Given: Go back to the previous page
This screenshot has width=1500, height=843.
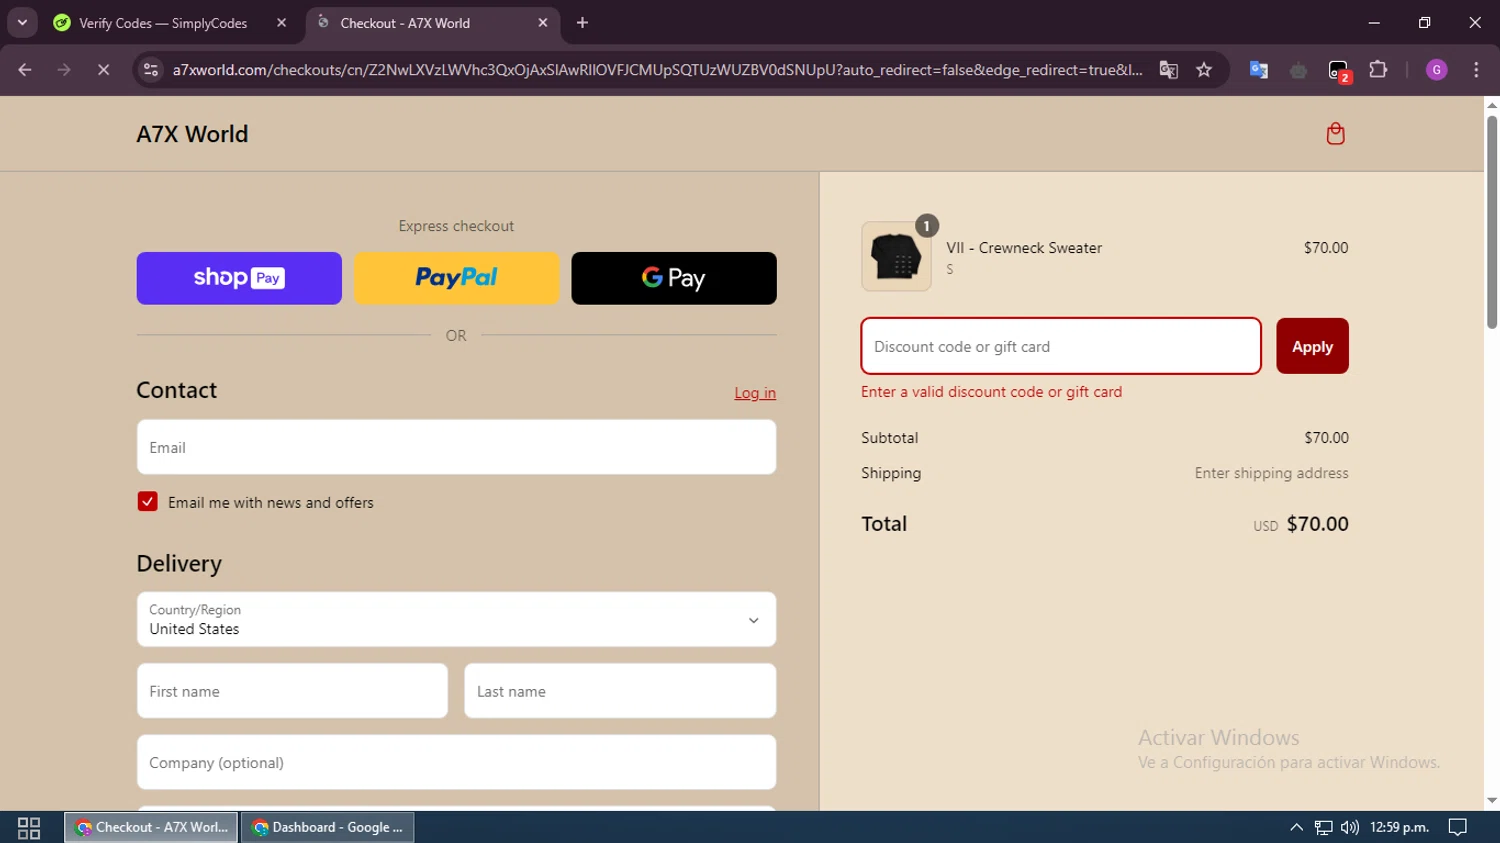Looking at the screenshot, I should (x=25, y=70).
